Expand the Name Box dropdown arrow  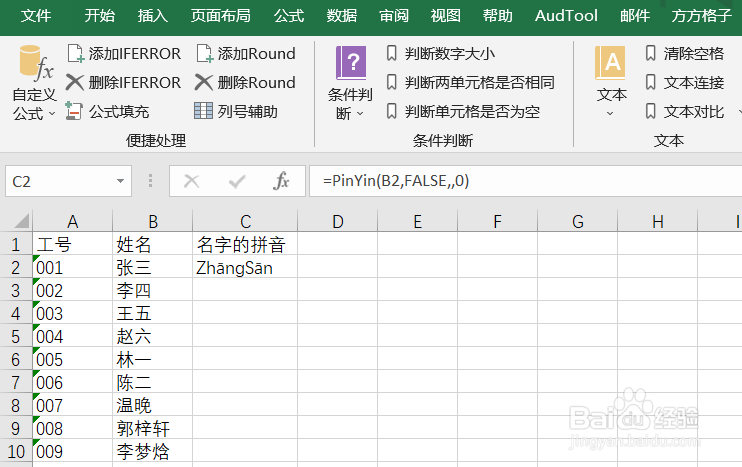[121, 181]
